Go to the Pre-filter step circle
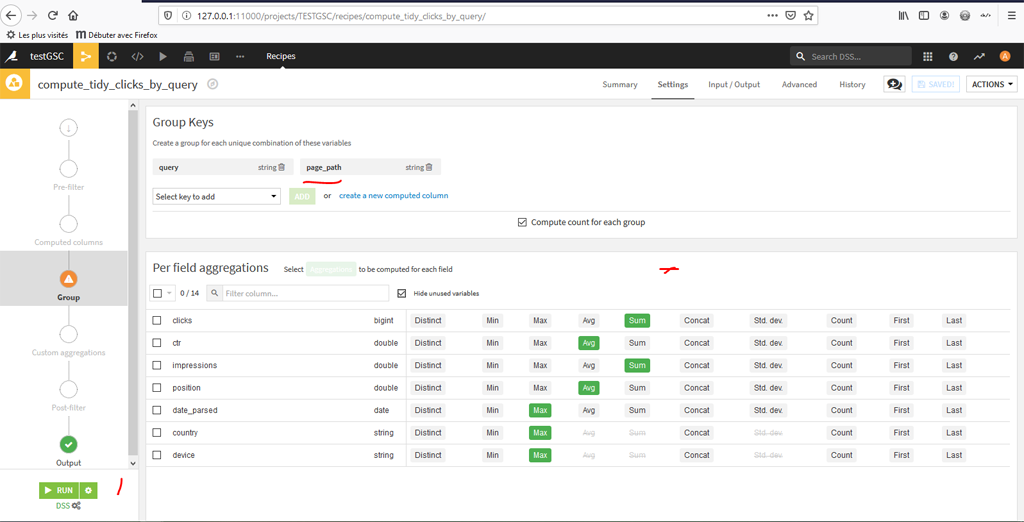The image size is (1024, 522). pyautogui.click(x=69, y=169)
